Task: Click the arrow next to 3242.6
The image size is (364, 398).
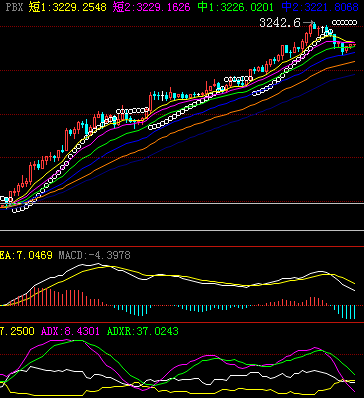Action: point(308,23)
